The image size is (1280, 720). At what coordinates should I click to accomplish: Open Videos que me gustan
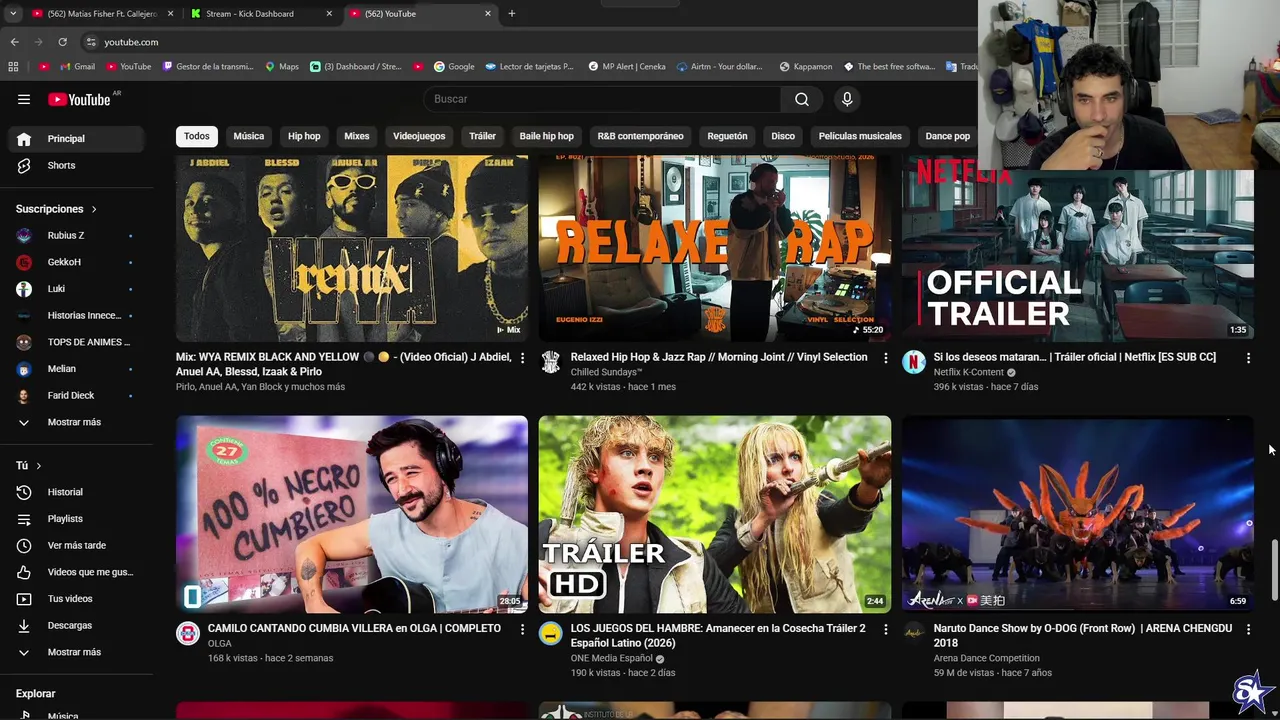coord(76,572)
